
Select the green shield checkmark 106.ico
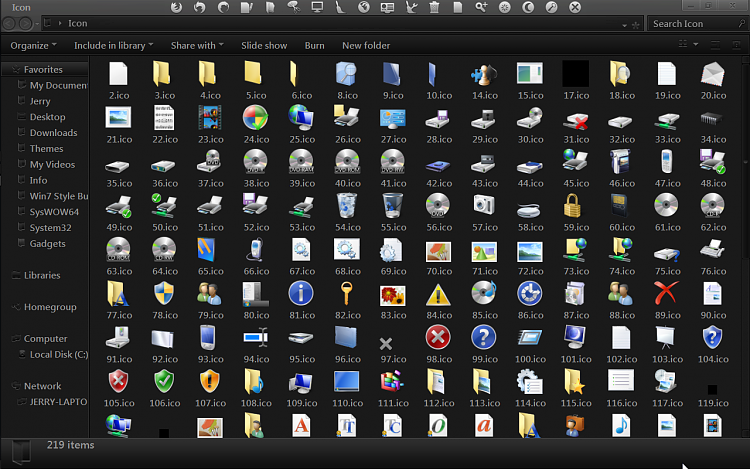point(164,381)
